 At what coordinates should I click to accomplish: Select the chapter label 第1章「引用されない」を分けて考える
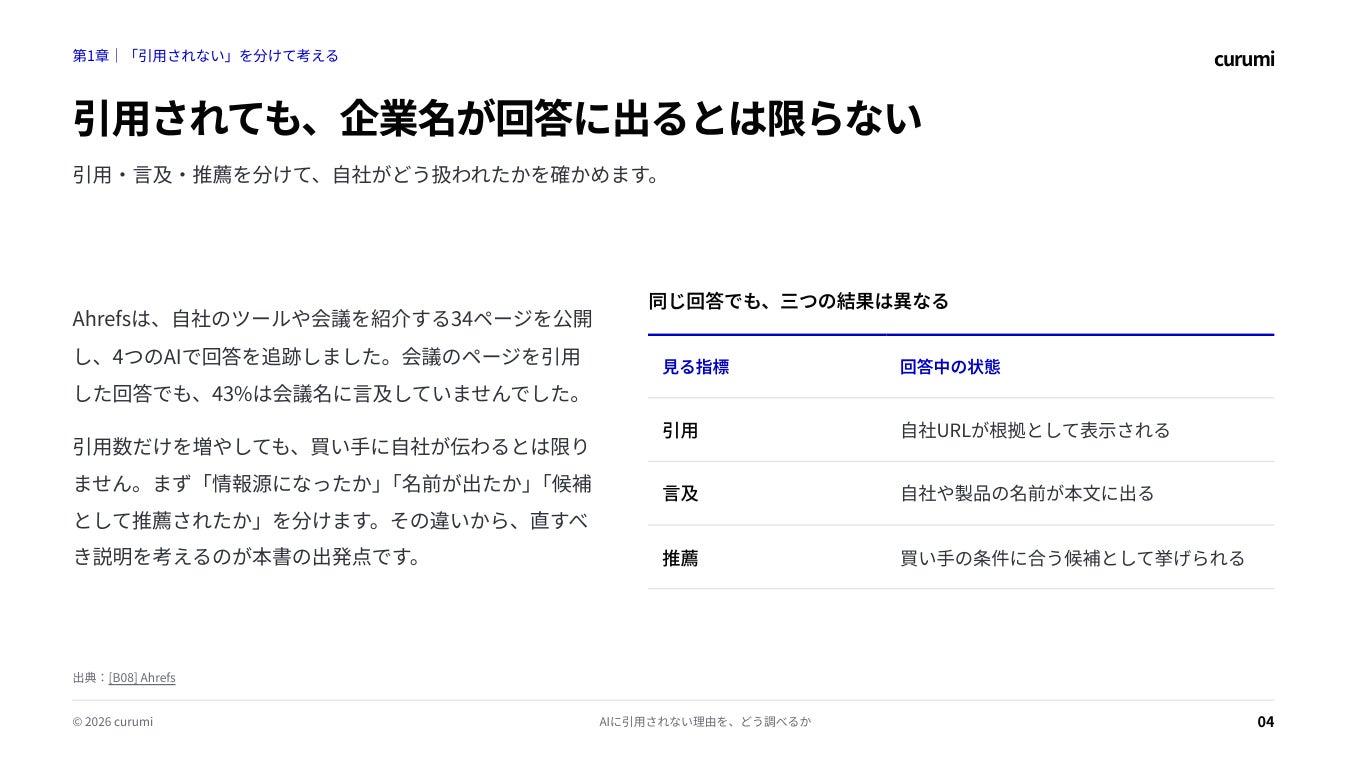(x=206, y=56)
